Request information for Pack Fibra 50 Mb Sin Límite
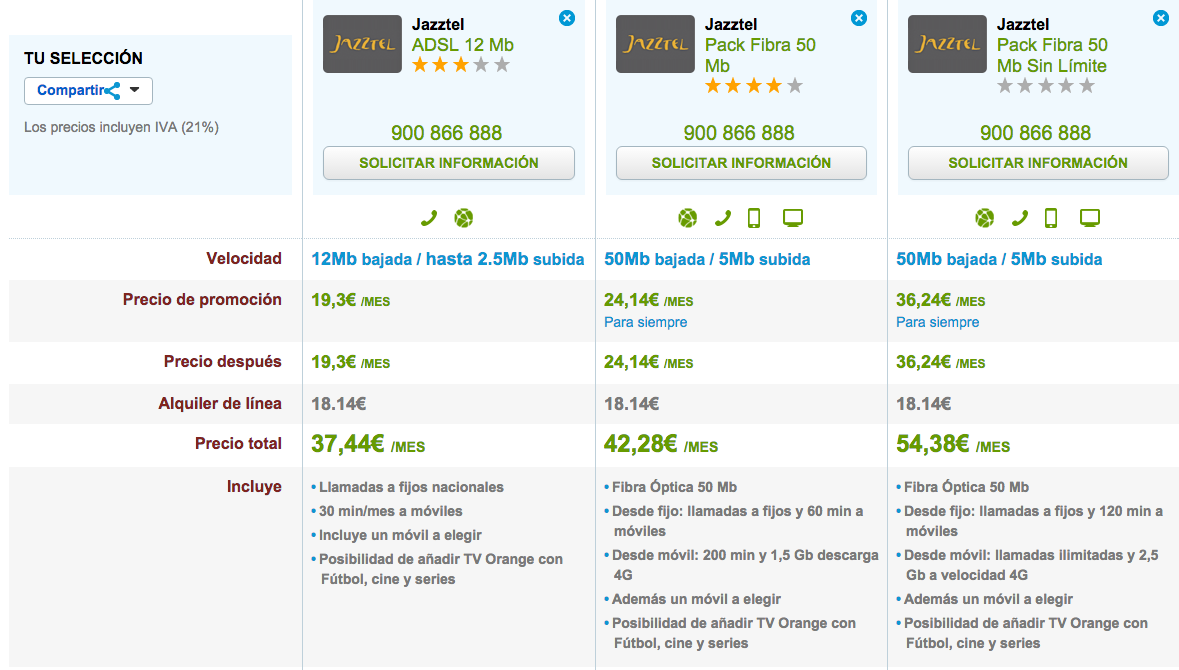 click(1038, 163)
